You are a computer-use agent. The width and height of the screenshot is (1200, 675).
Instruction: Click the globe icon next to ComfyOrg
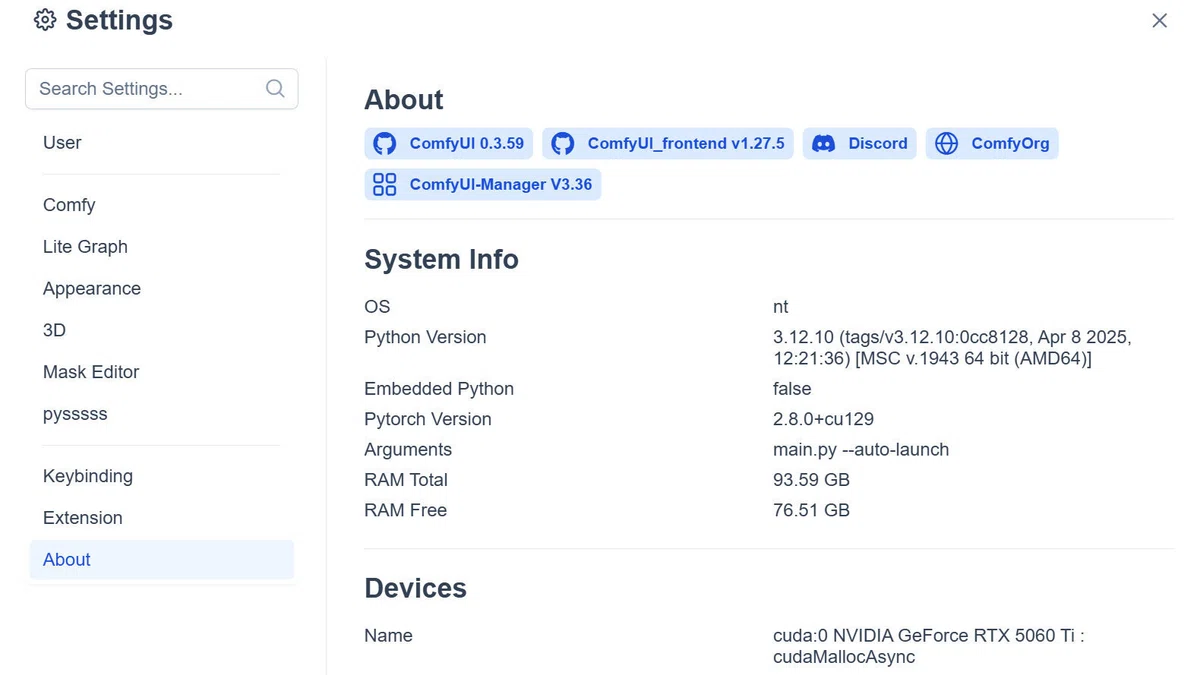pos(946,144)
